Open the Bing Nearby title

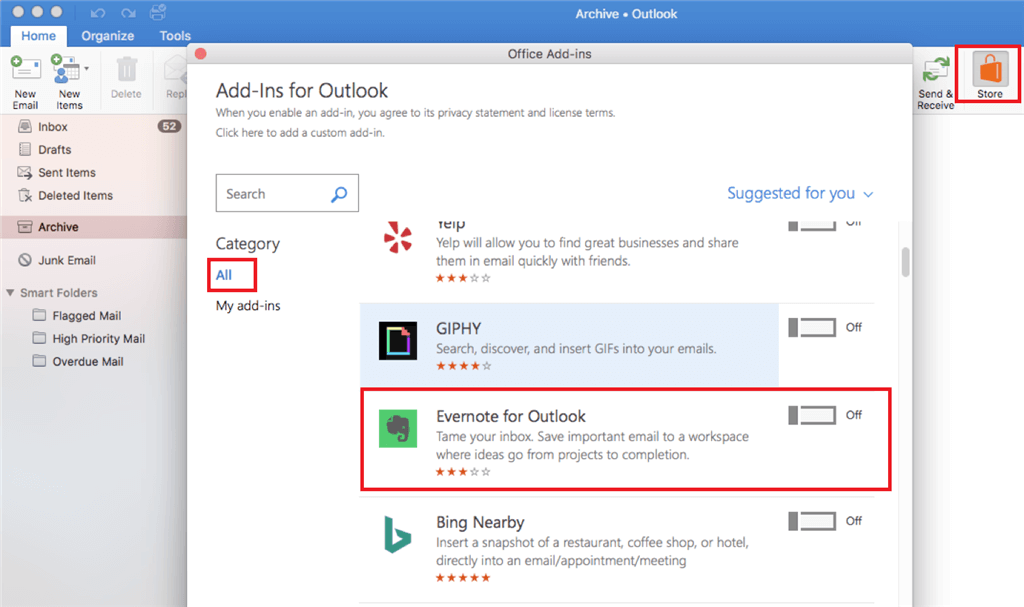[480, 522]
